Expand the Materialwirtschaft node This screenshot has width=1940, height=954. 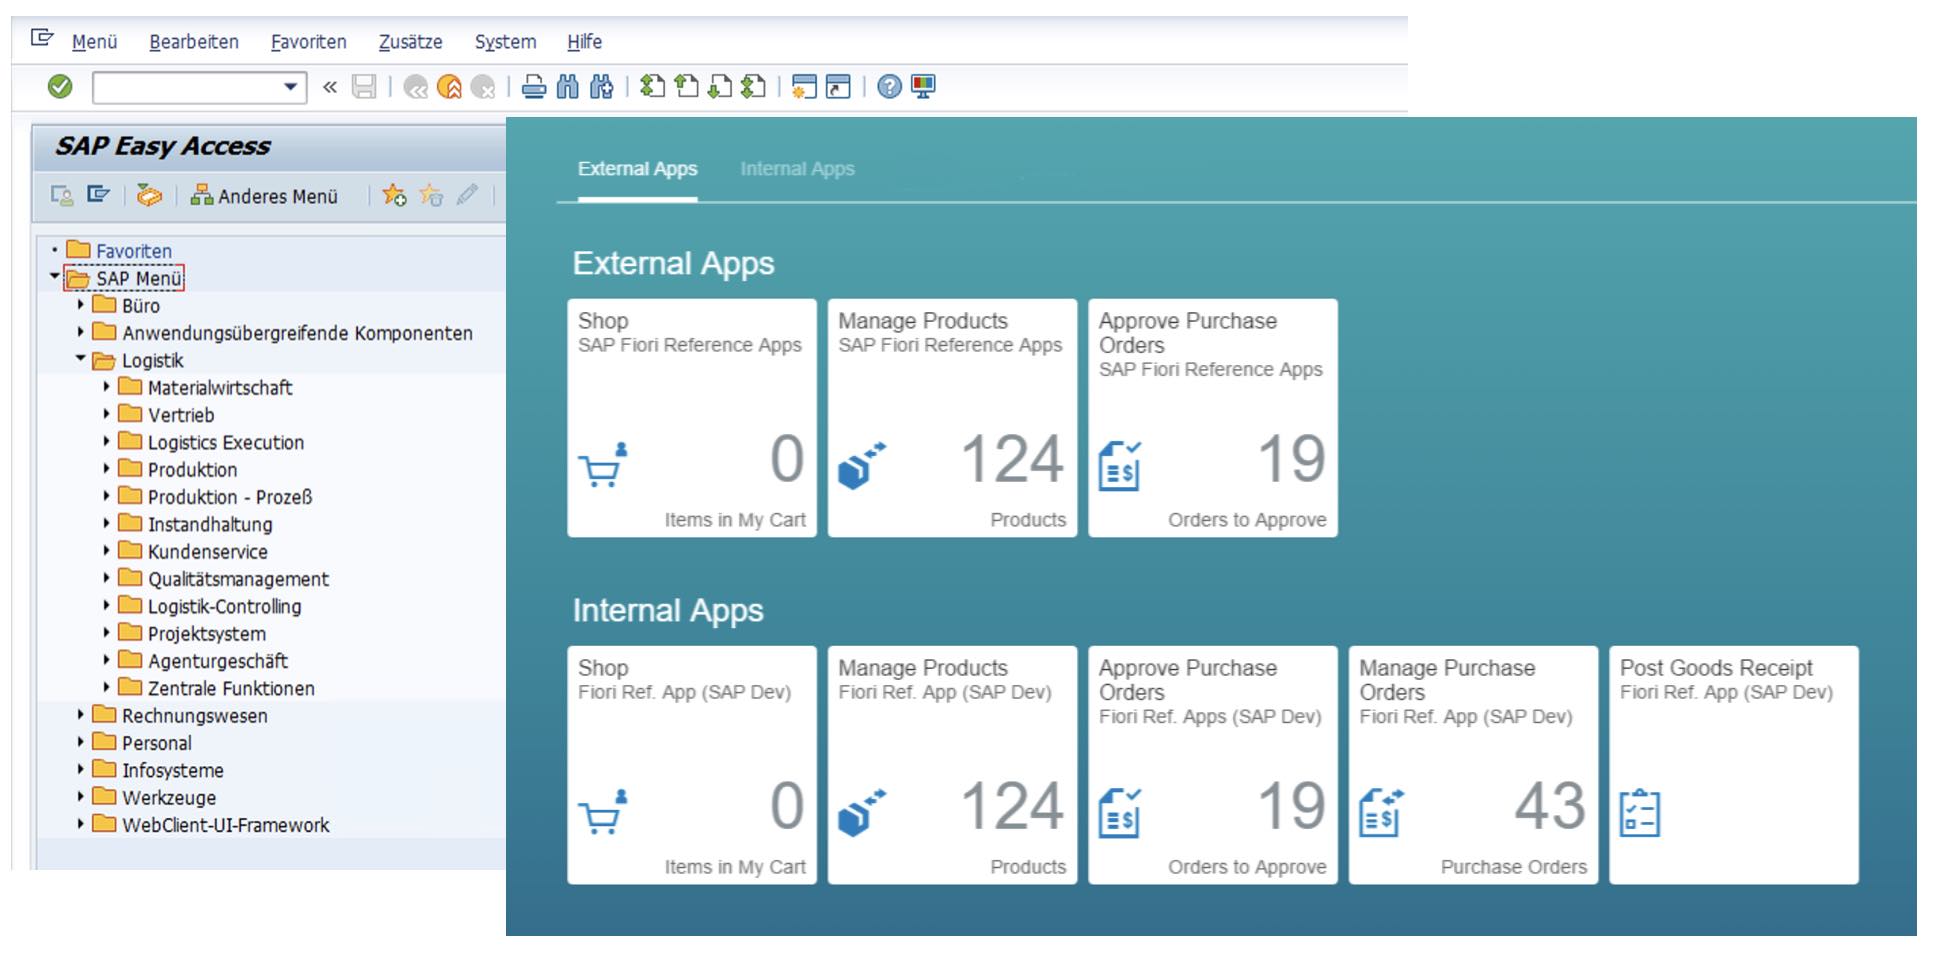(107, 386)
